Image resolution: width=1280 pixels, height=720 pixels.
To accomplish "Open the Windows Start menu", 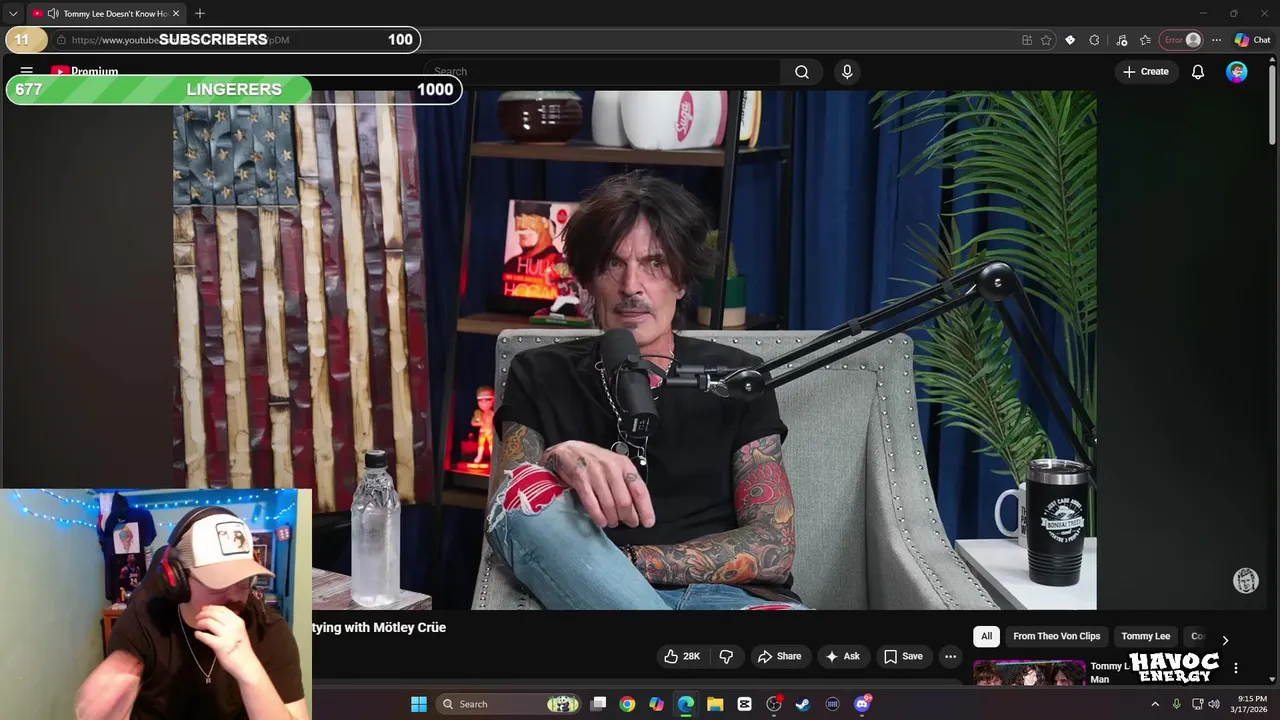I will pyautogui.click(x=419, y=704).
